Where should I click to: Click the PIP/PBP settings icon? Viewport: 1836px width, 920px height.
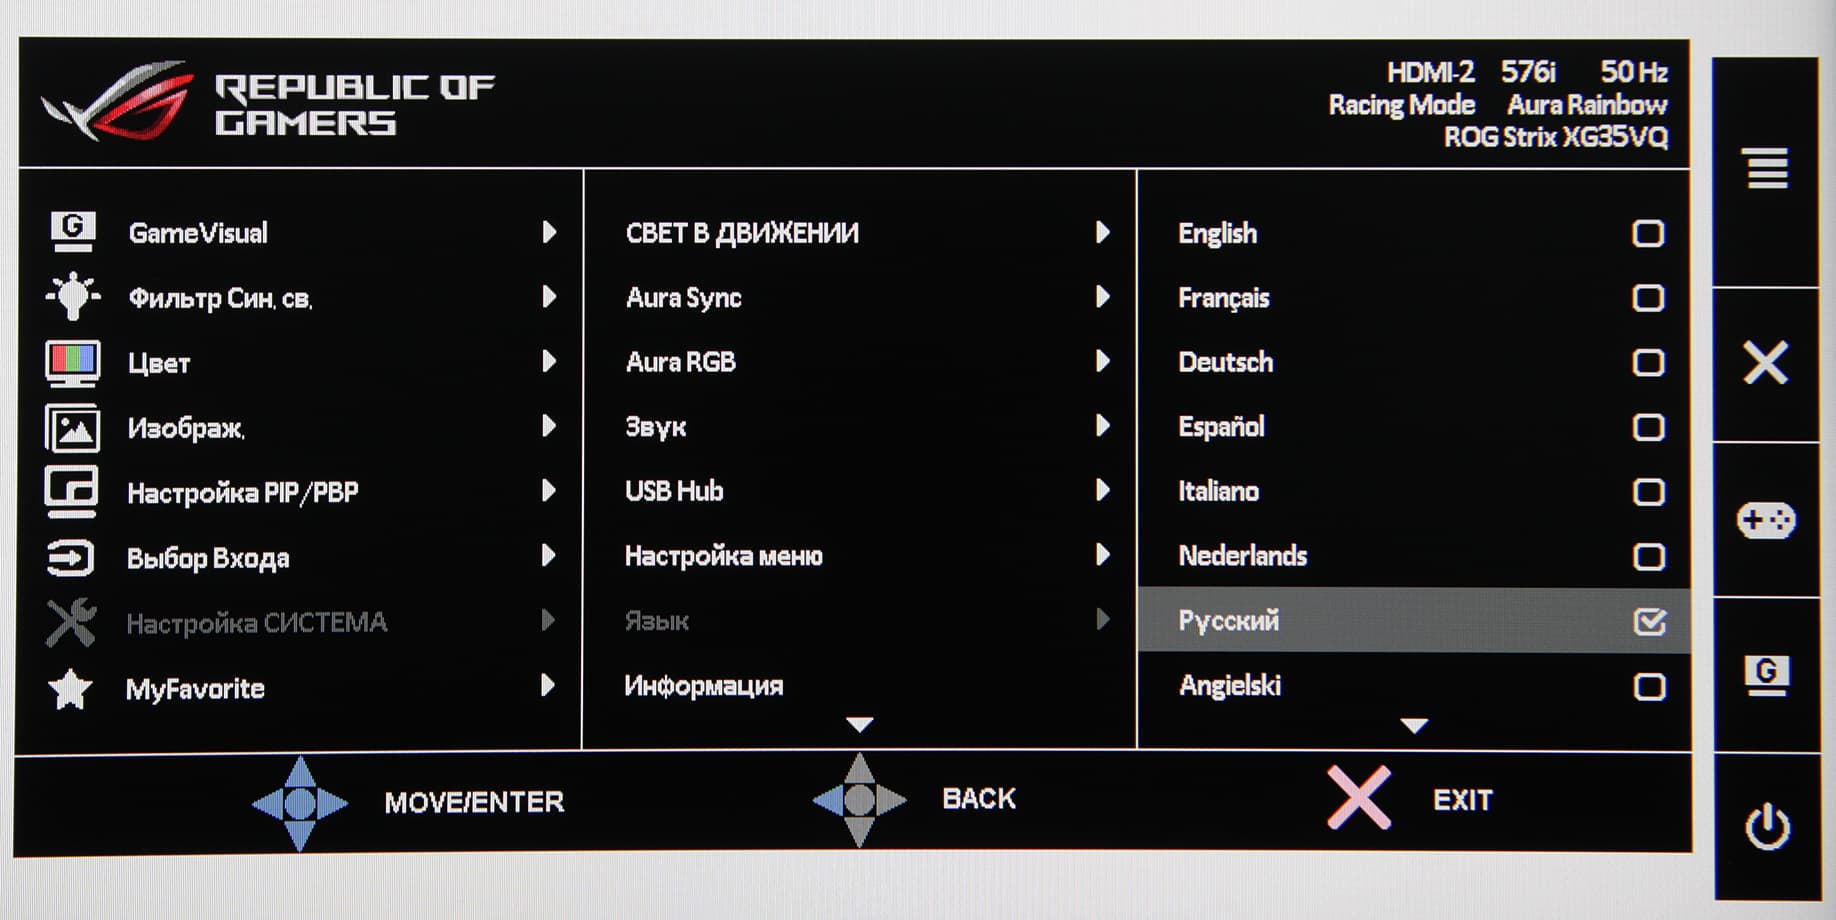[x=72, y=491]
